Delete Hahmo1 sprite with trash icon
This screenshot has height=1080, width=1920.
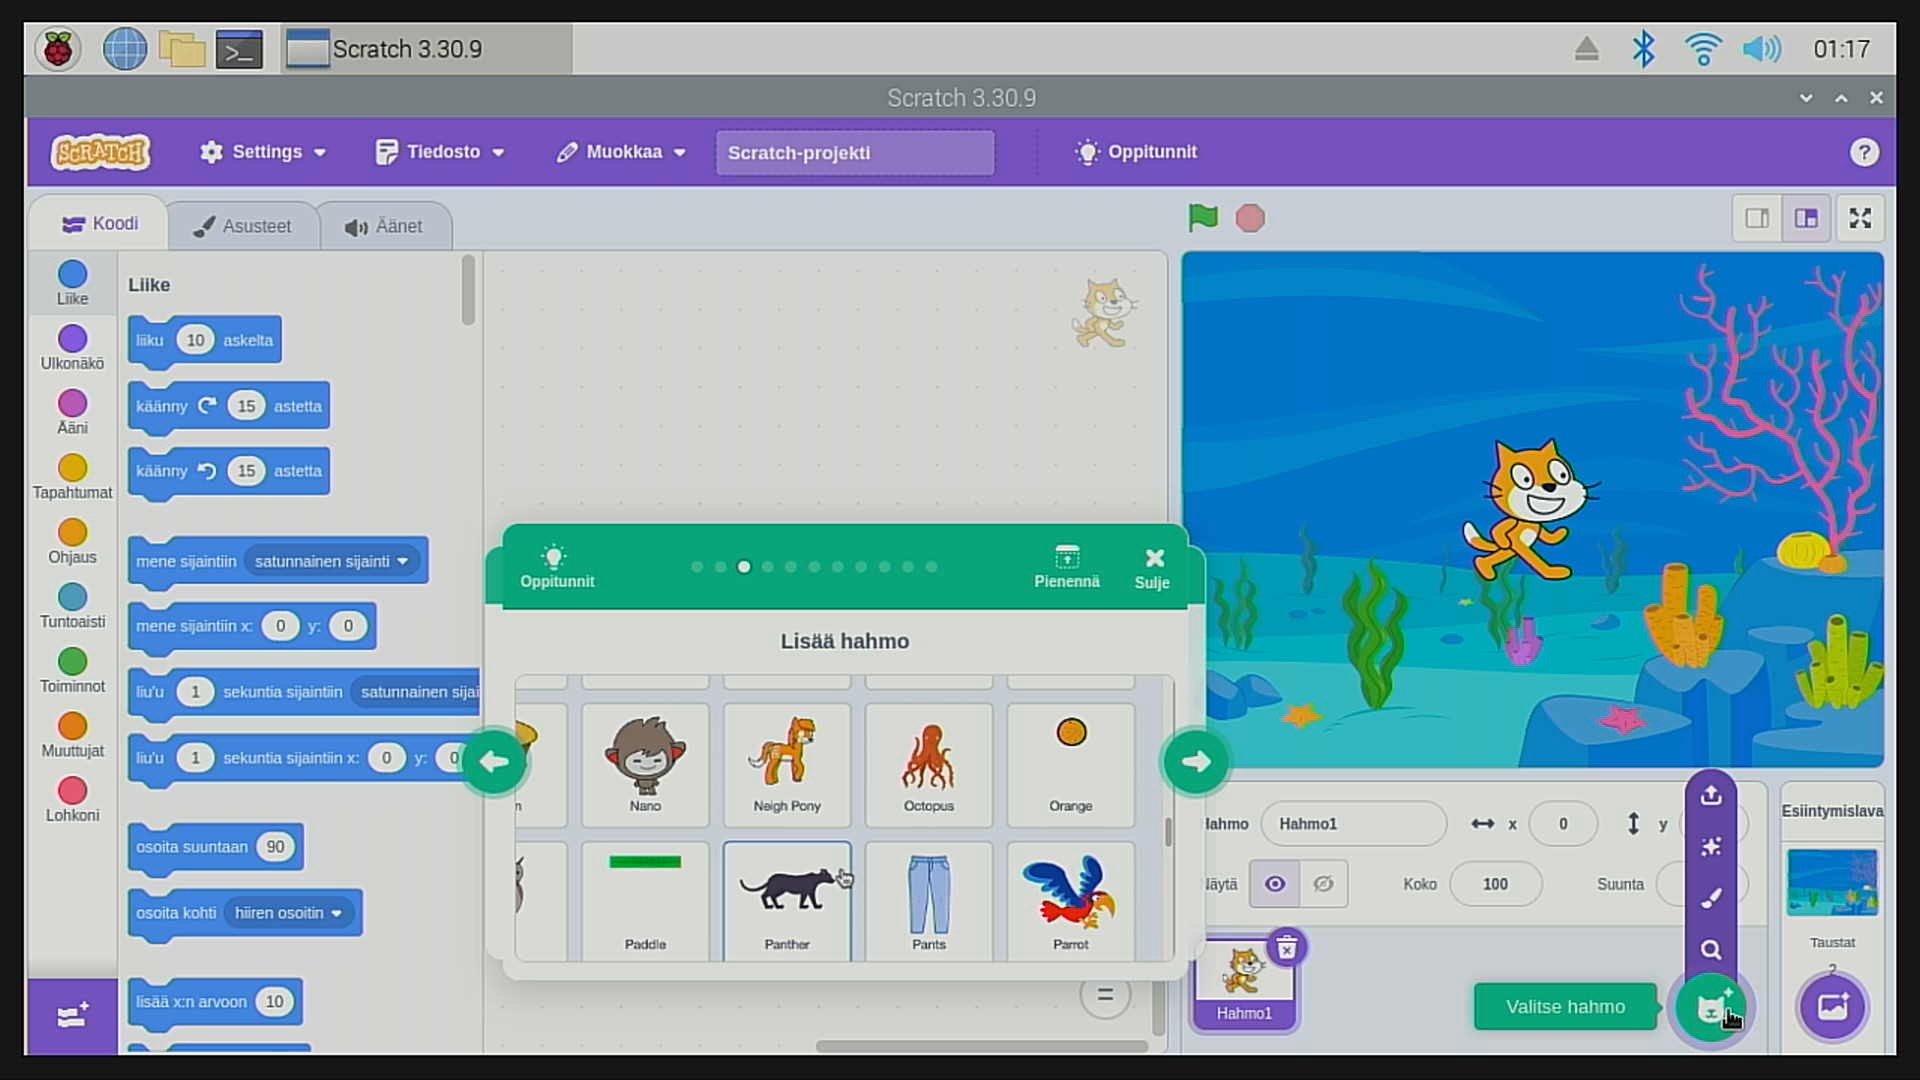(x=1287, y=946)
